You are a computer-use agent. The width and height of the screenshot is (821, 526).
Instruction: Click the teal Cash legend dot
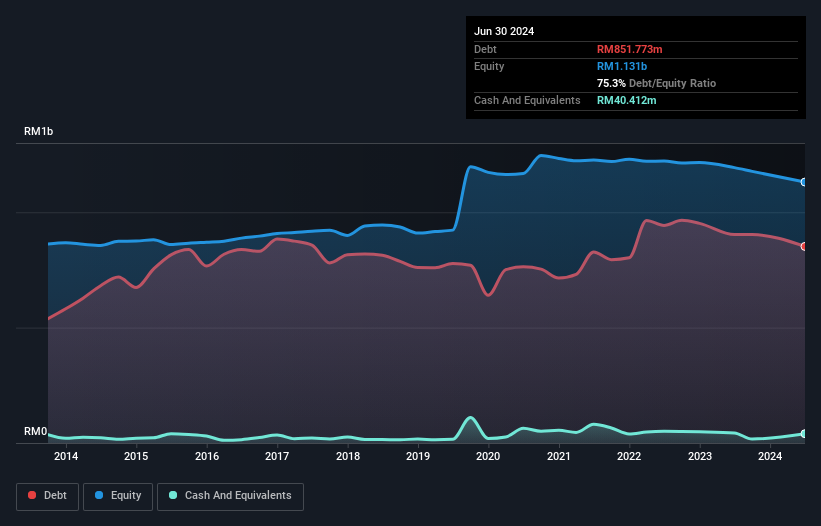point(173,495)
